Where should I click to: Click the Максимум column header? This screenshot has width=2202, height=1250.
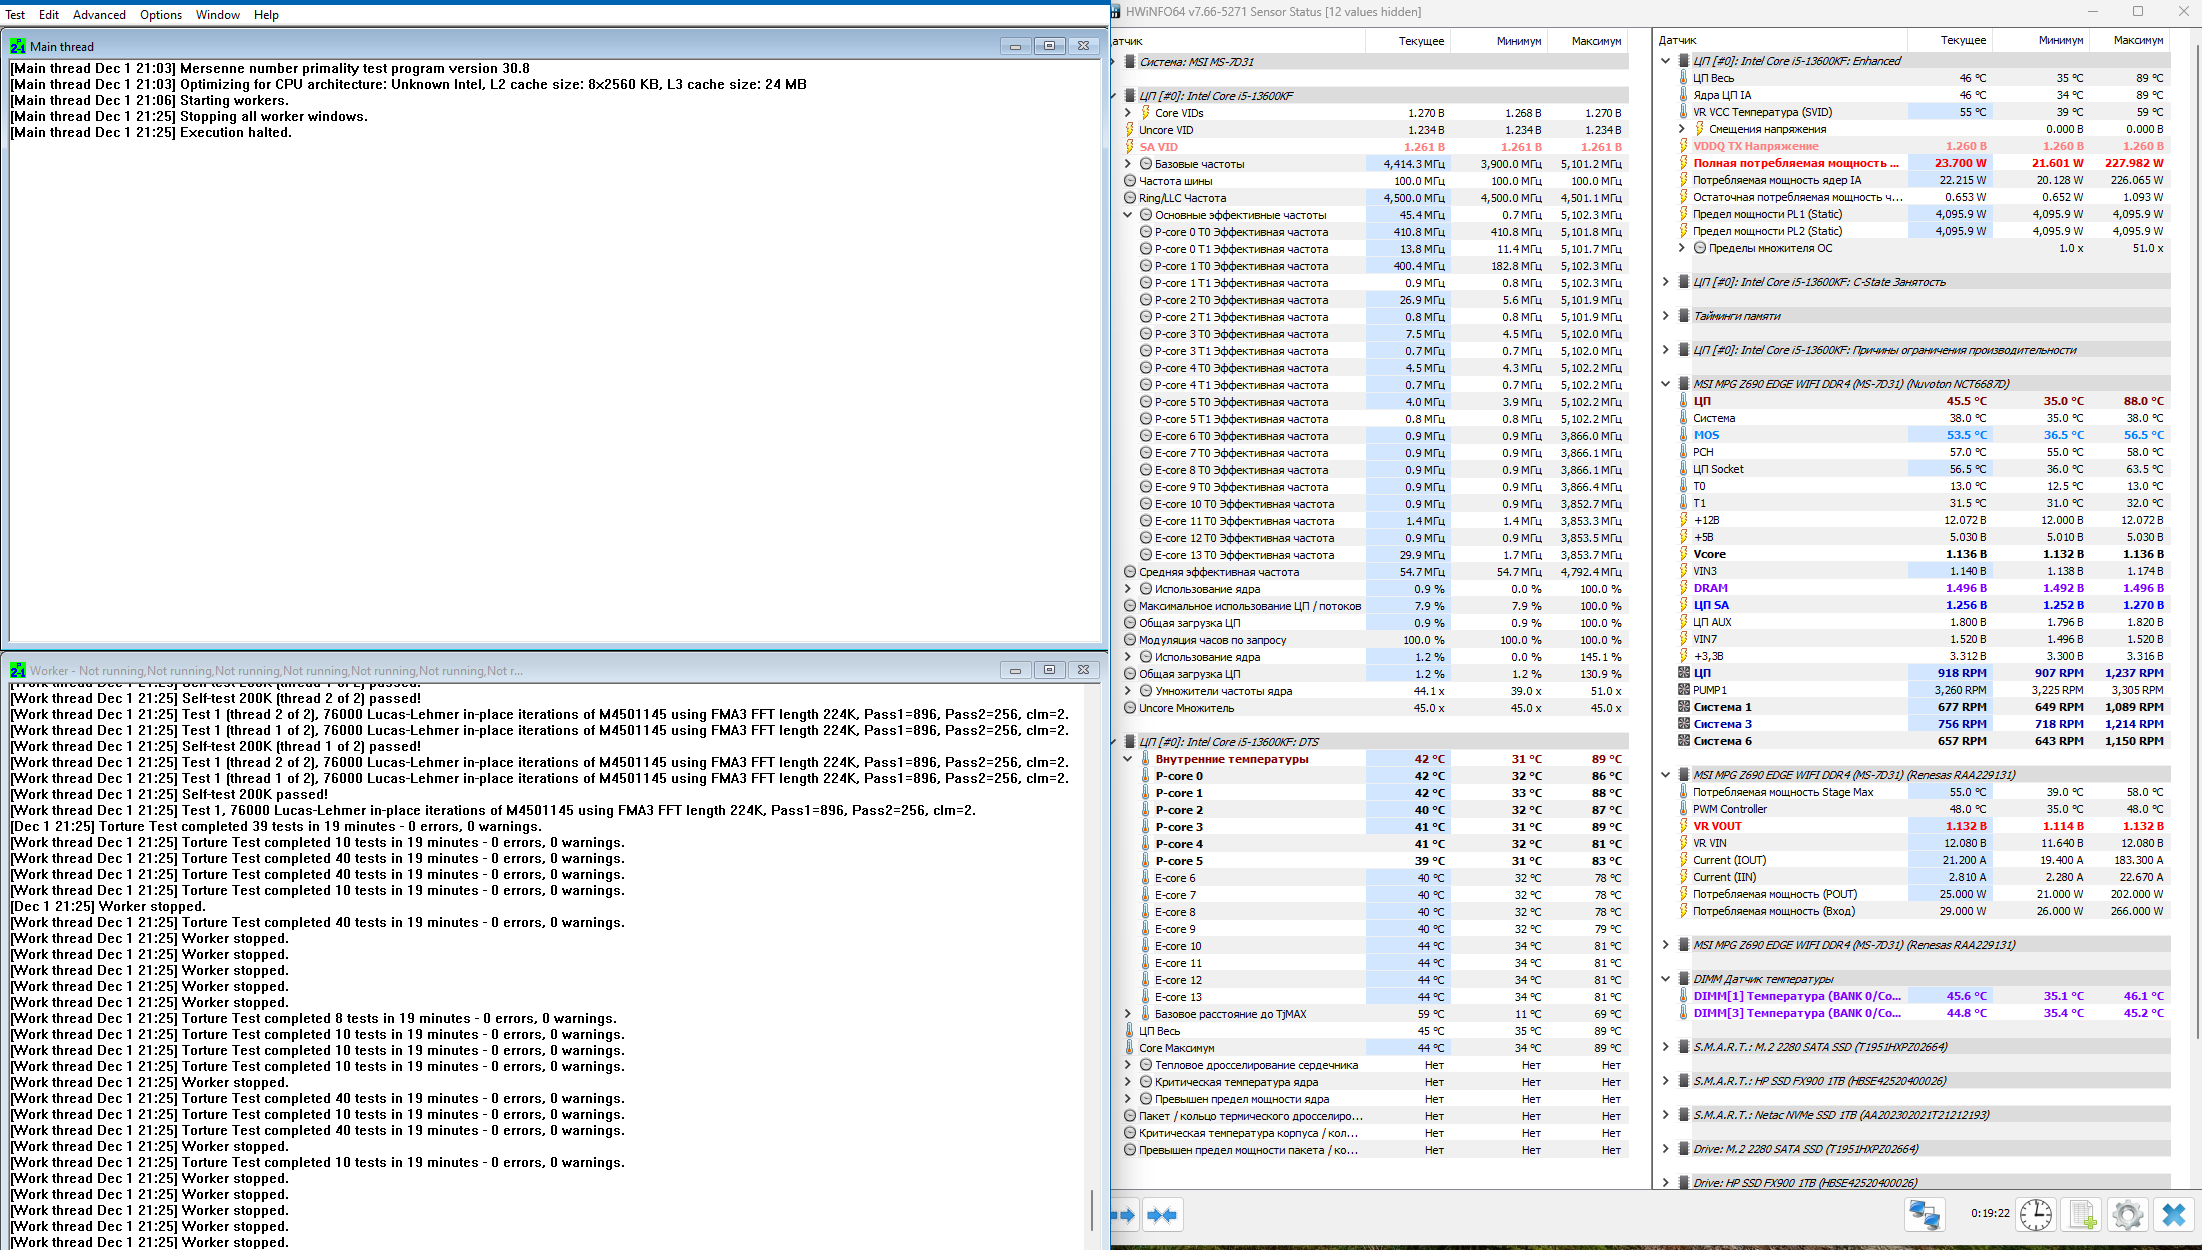[x=1596, y=41]
